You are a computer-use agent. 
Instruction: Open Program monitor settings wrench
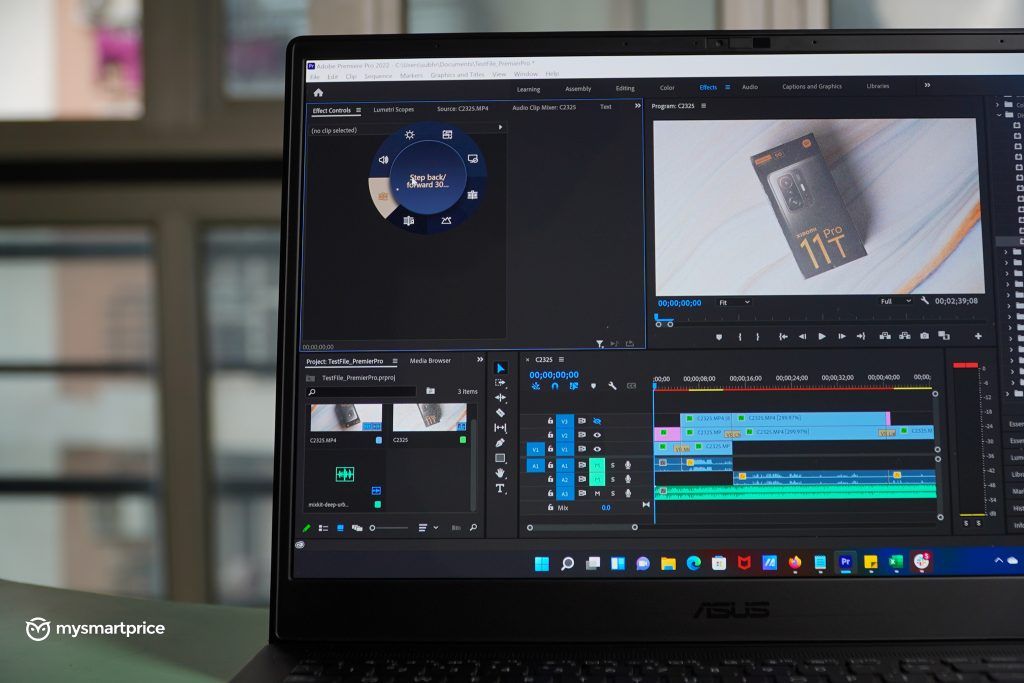point(925,300)
